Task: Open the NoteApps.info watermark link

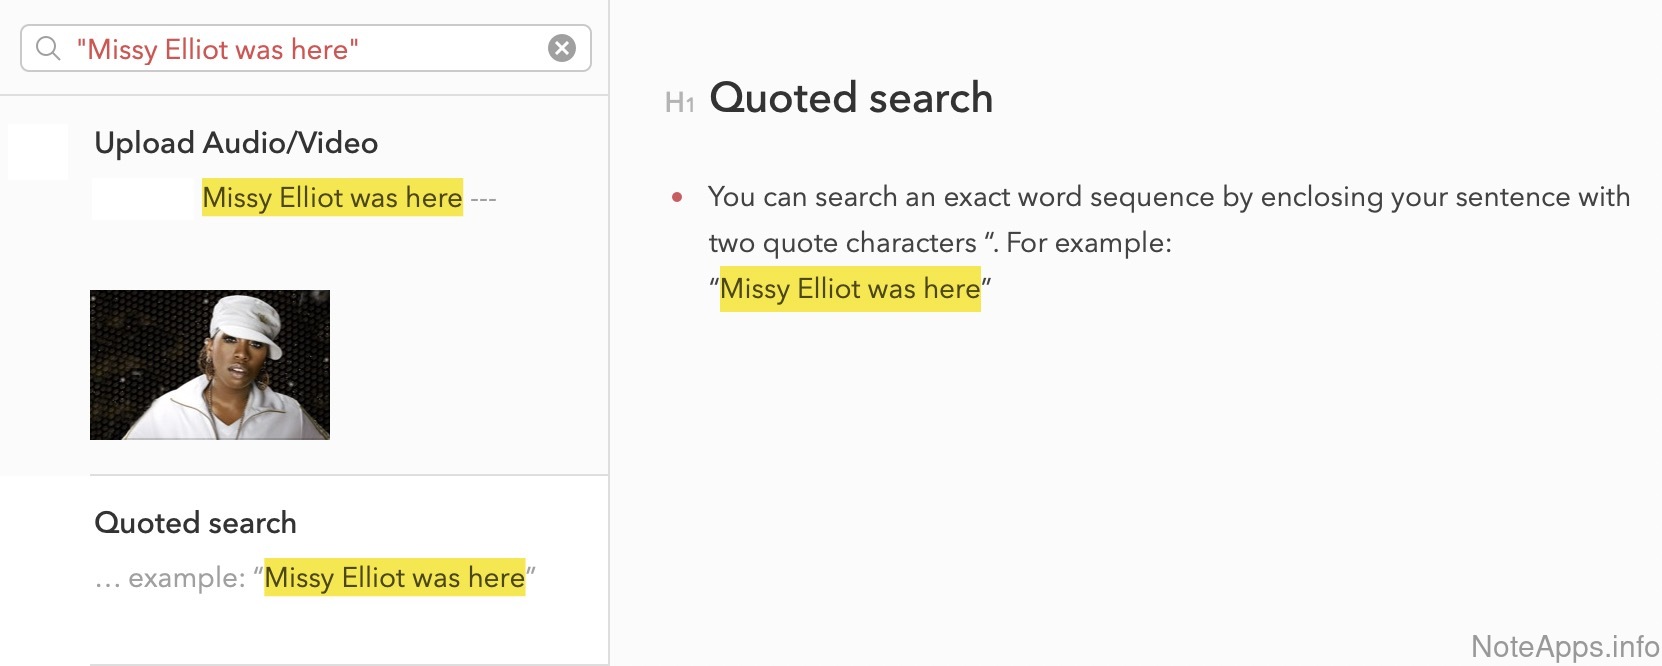Action: pyautogui.click(x=1564, y=646)
